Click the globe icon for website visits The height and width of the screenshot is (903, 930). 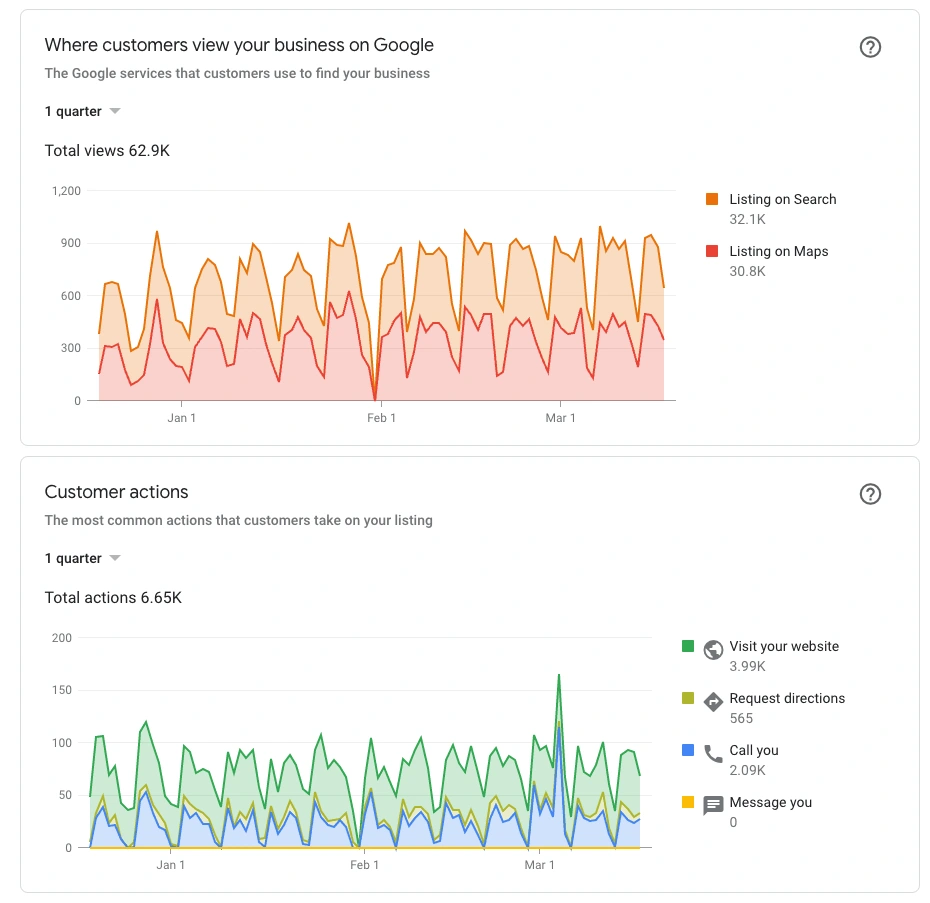click(713, 650)
